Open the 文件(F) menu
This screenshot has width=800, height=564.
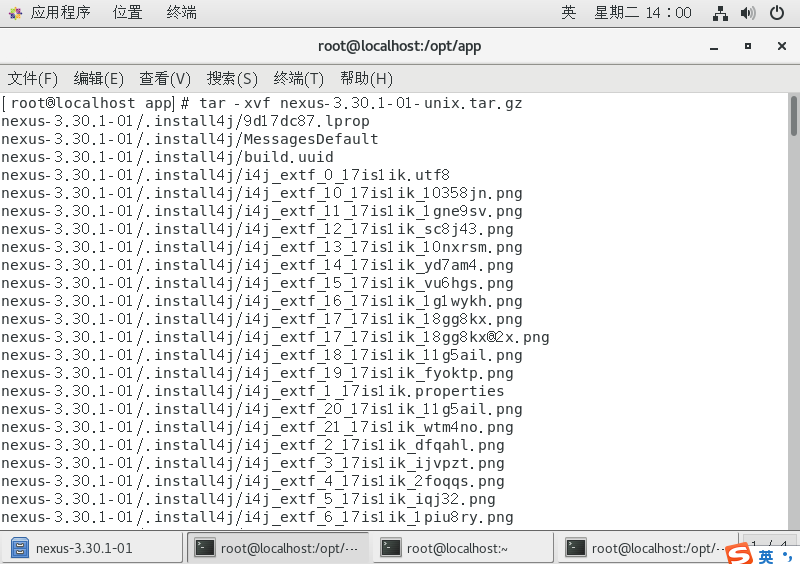pos(33,79)
